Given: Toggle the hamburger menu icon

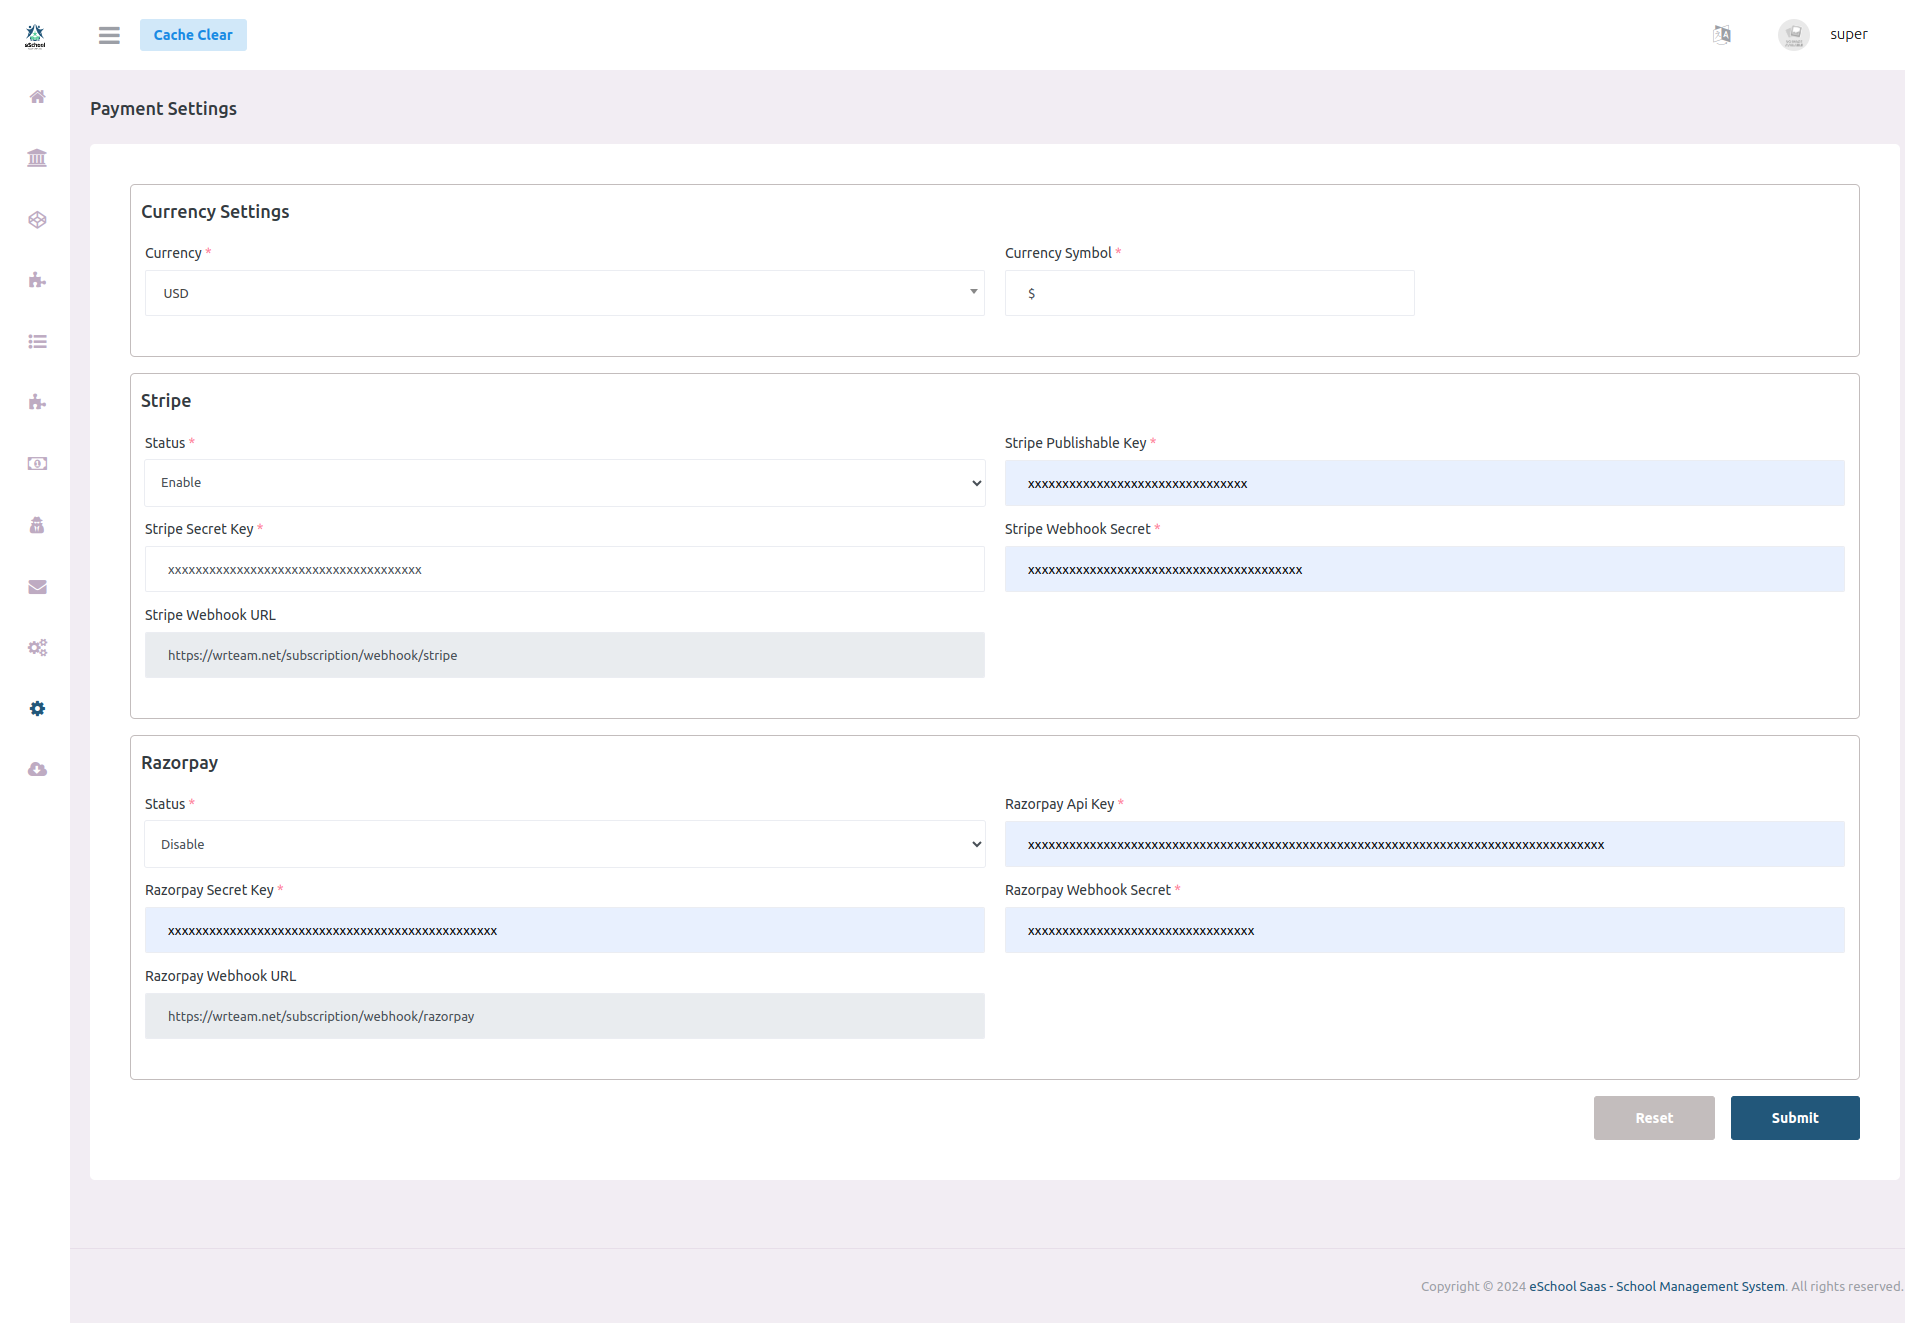Looking at the screenshot, I should 109,35.
